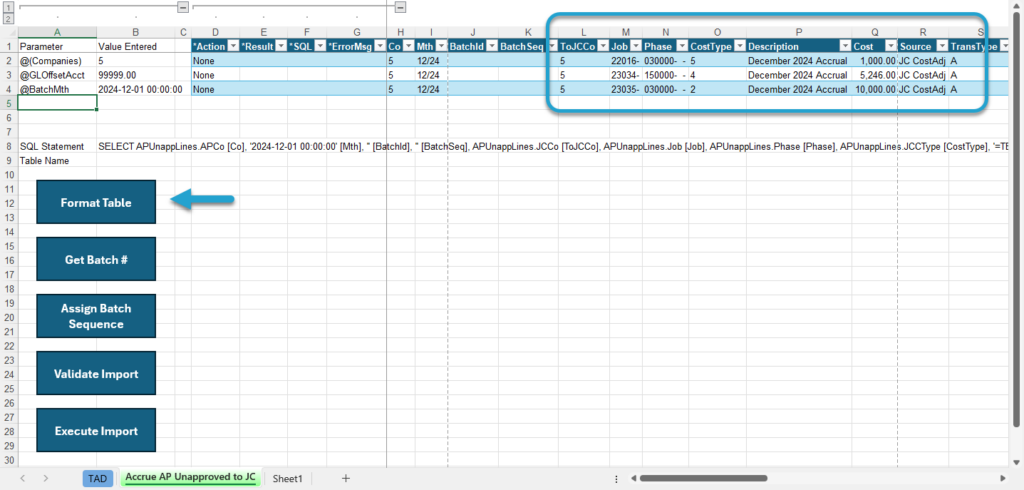Select the Accrue AP Unapproved to JC tab
1024x490 pixels.
tap(191, 478)
